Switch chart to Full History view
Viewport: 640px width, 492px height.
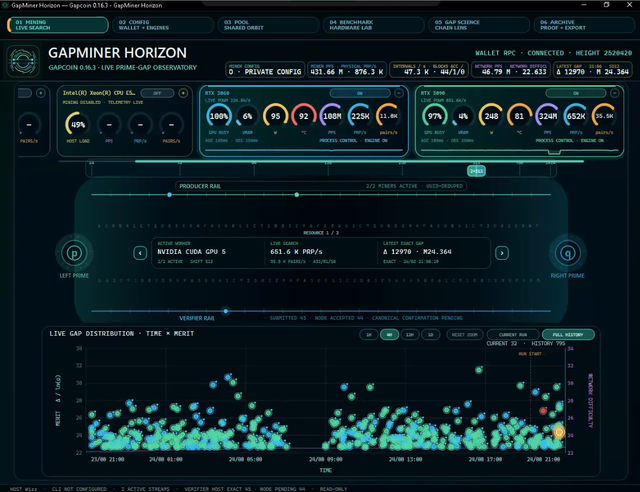pos(568,335)
